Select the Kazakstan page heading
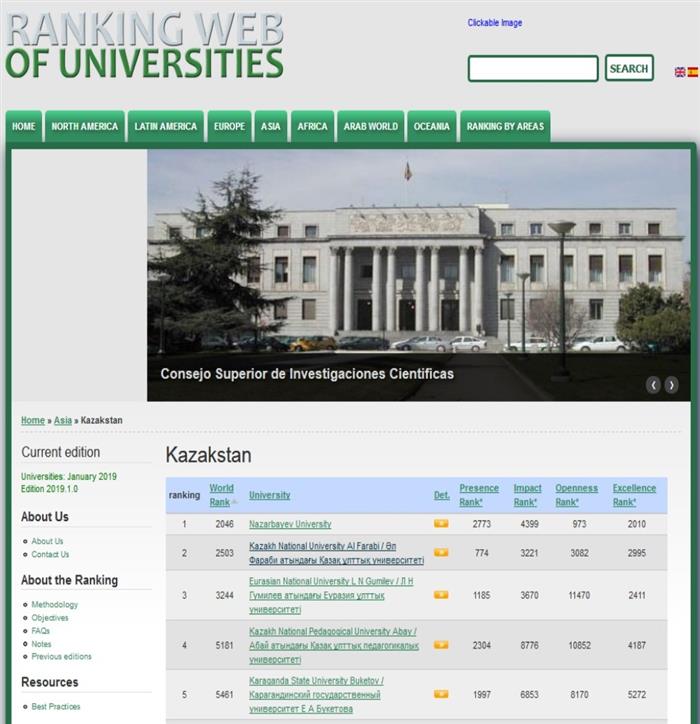 209,455
